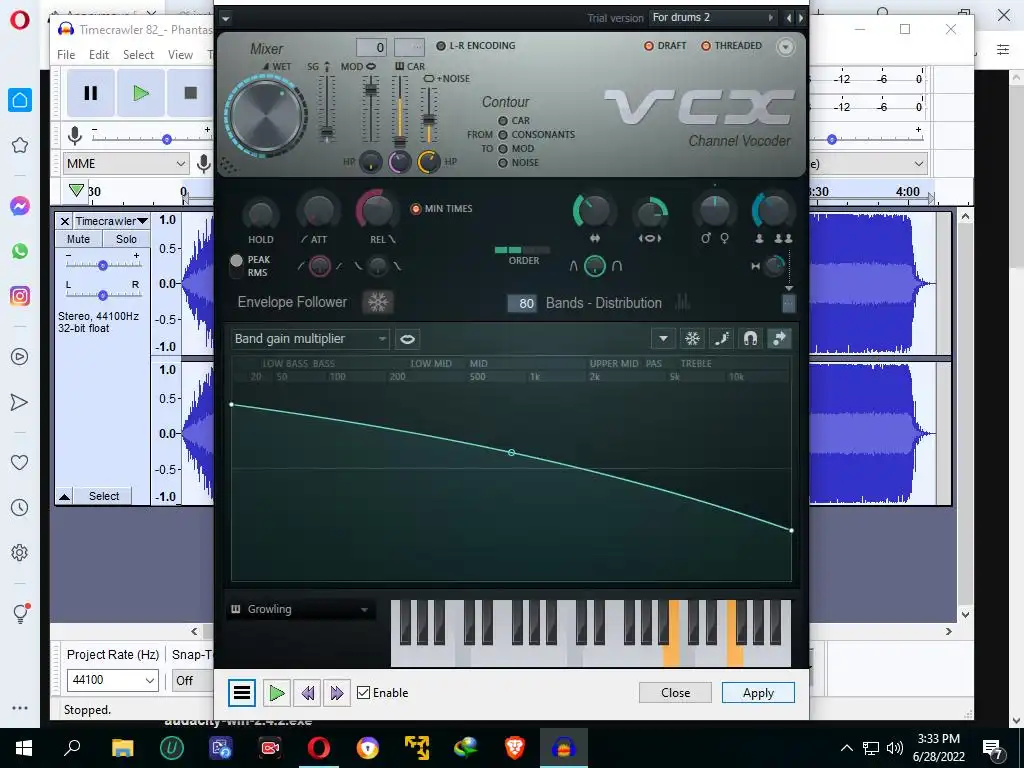This screenshot has width=1024, height=768.
Task: Open the Audacity View menu
Action: point(180,55)
